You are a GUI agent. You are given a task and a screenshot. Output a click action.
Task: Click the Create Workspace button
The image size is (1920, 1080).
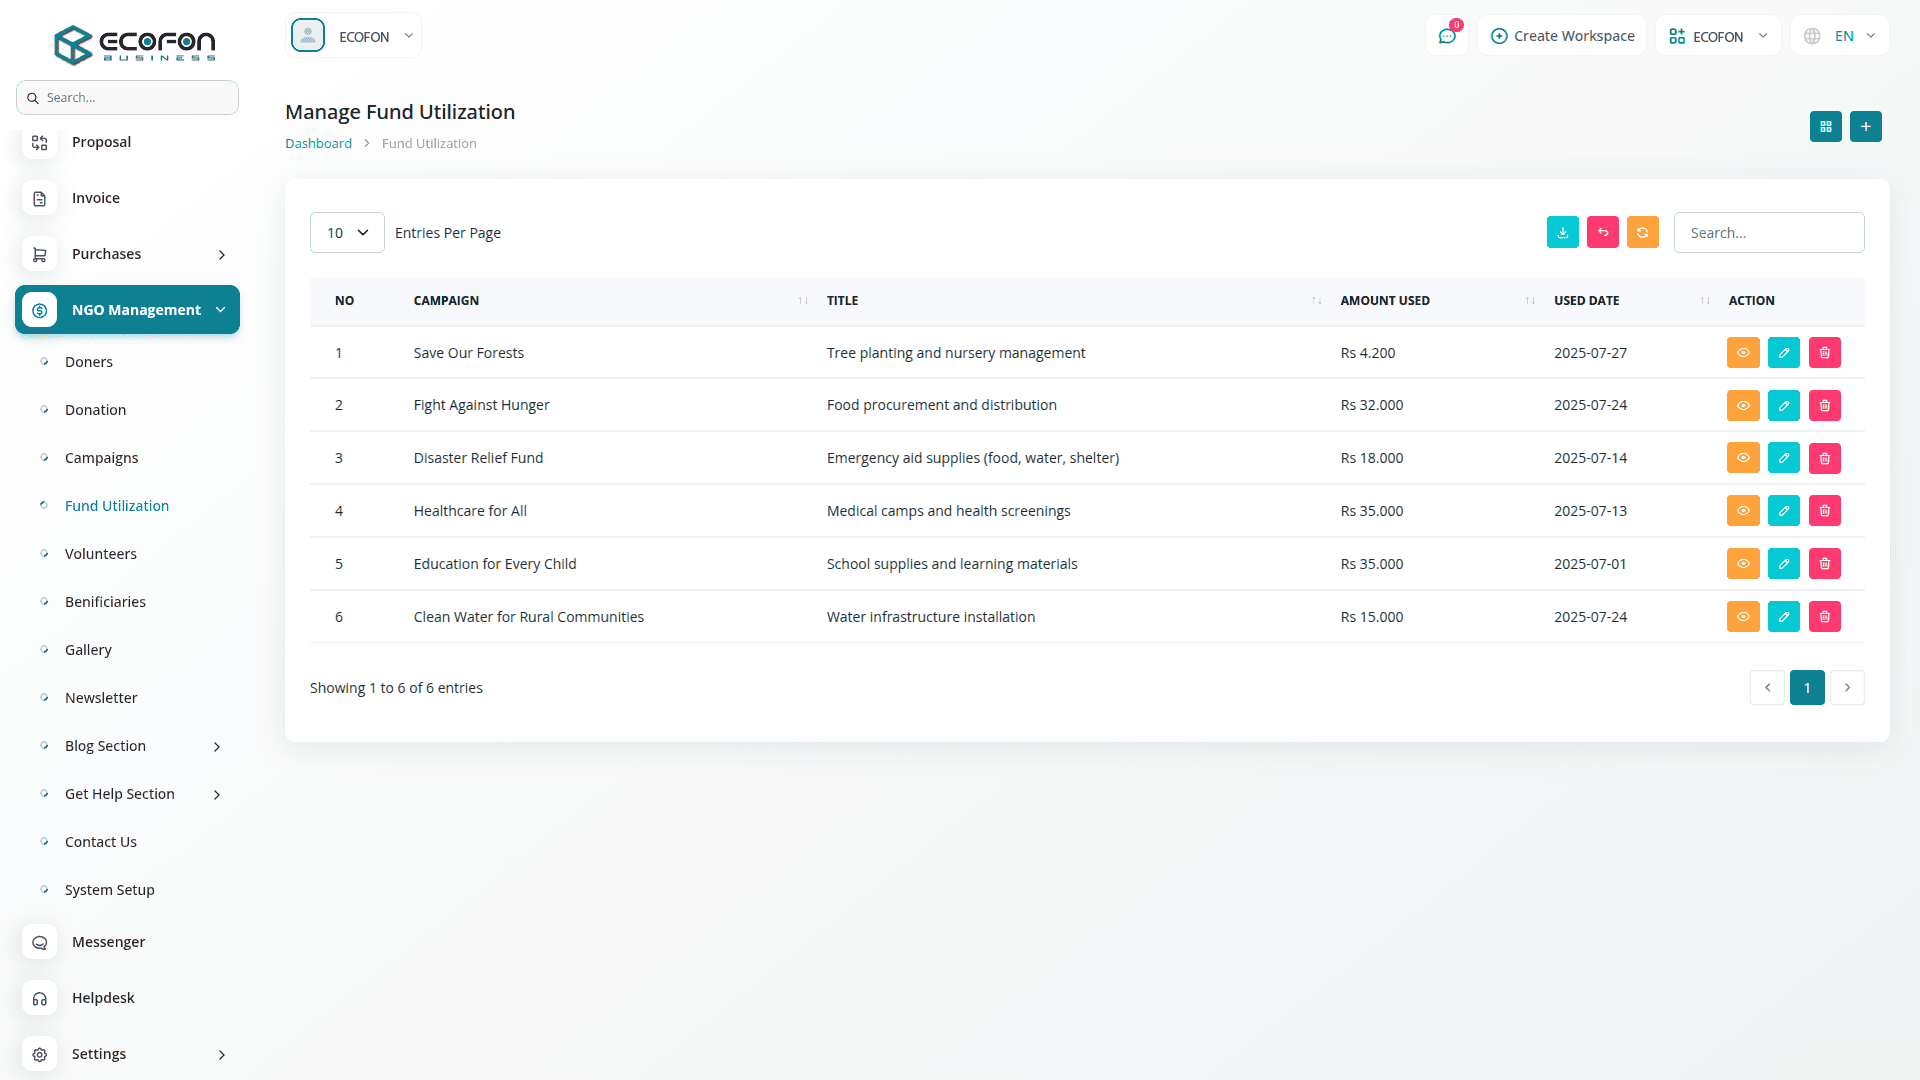click(x=1562, y=36)
